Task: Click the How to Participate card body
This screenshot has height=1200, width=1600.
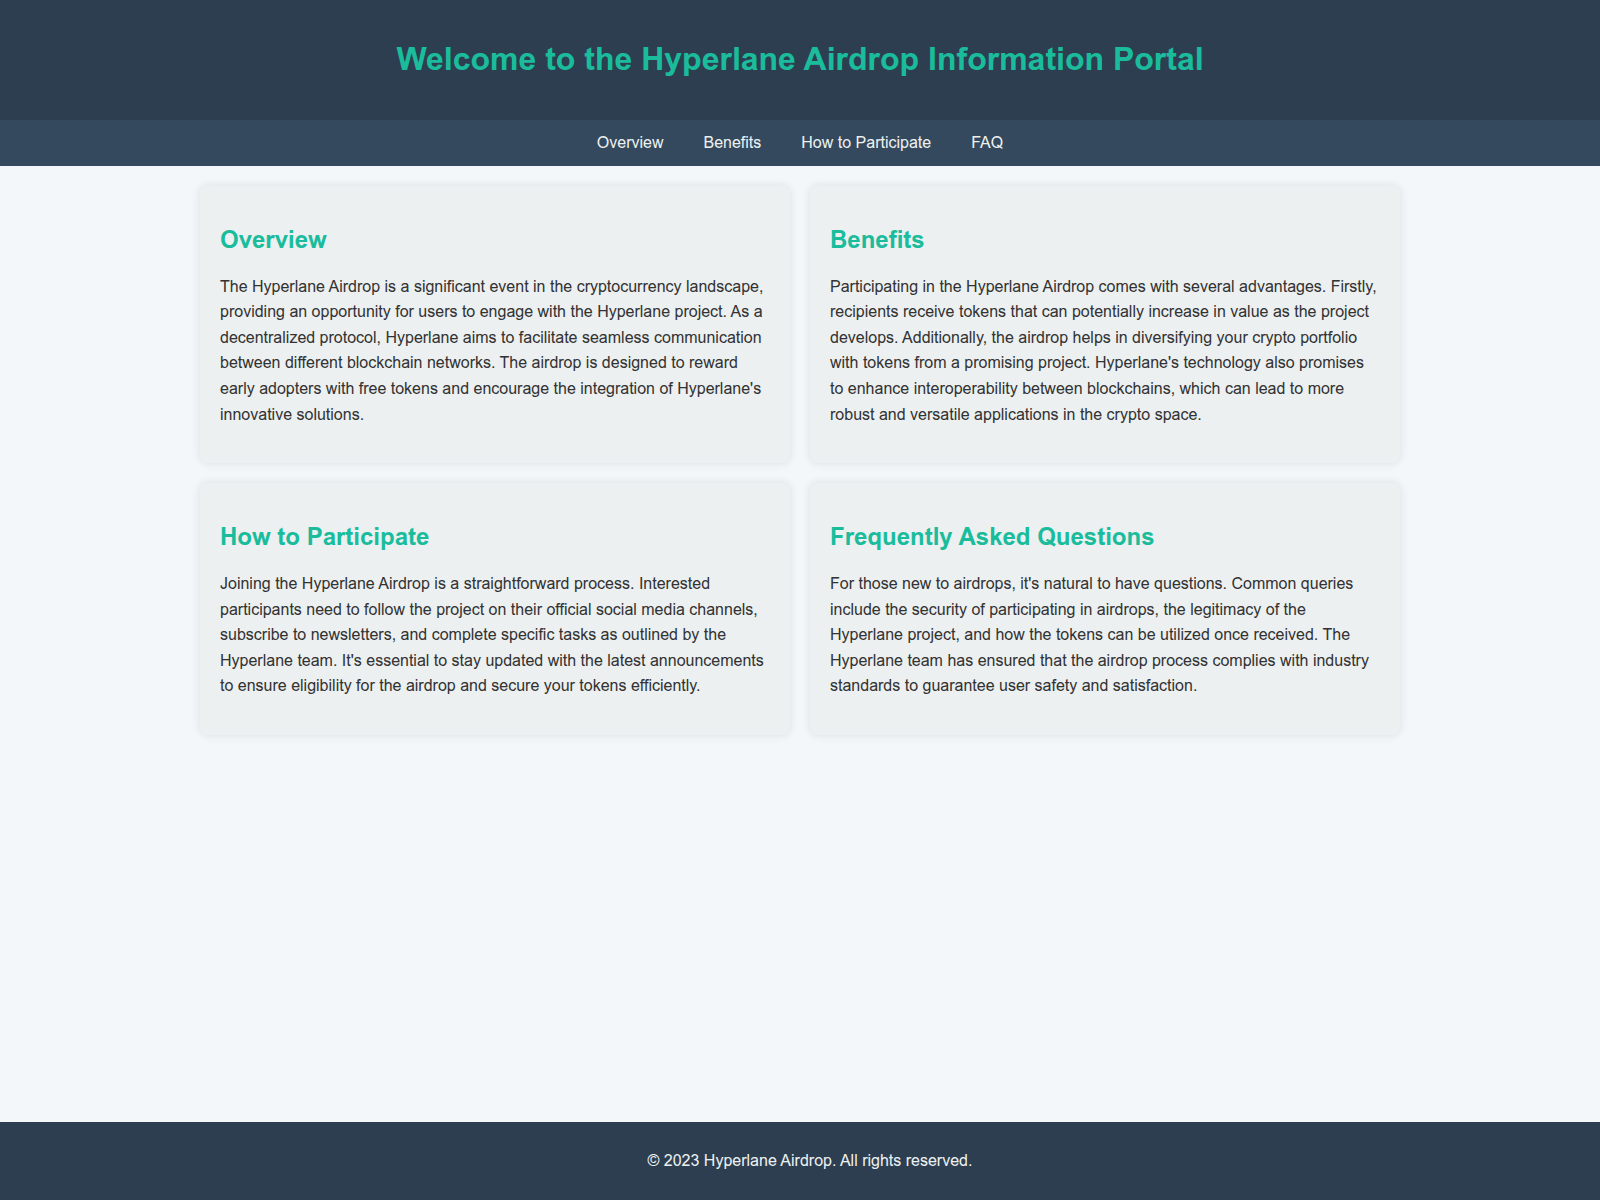Action: tap(491, 633)
